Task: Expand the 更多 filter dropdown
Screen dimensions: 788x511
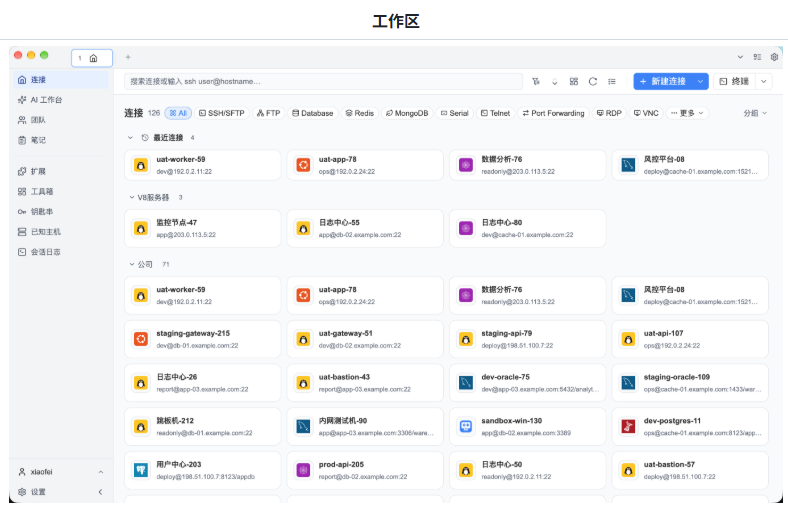Action: pos(687,113)
